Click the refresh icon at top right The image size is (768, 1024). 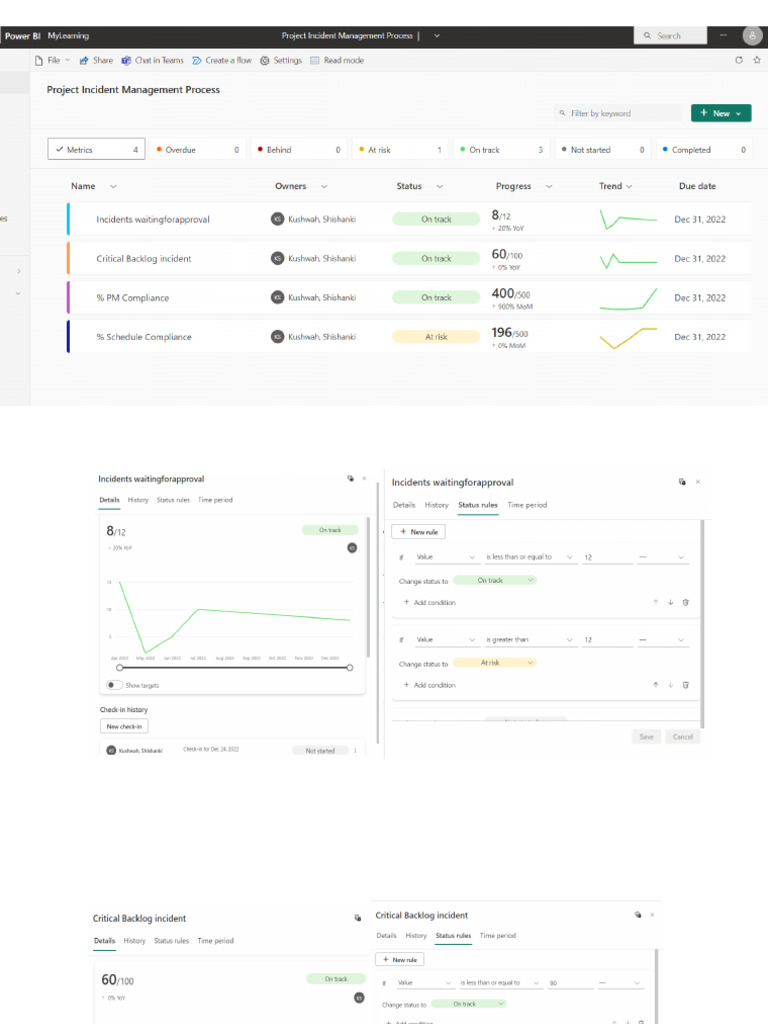click(x=739, y=60)
